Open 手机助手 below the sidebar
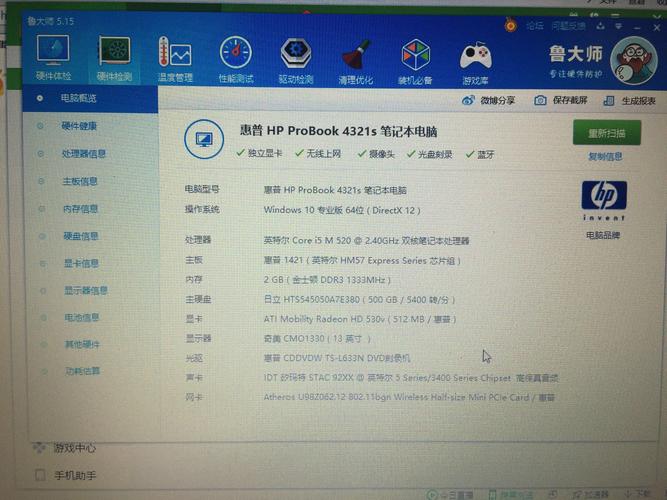Image resolution: width=667 pixels, height=500 pixels. pyautogui.click(x=75, y=475)
